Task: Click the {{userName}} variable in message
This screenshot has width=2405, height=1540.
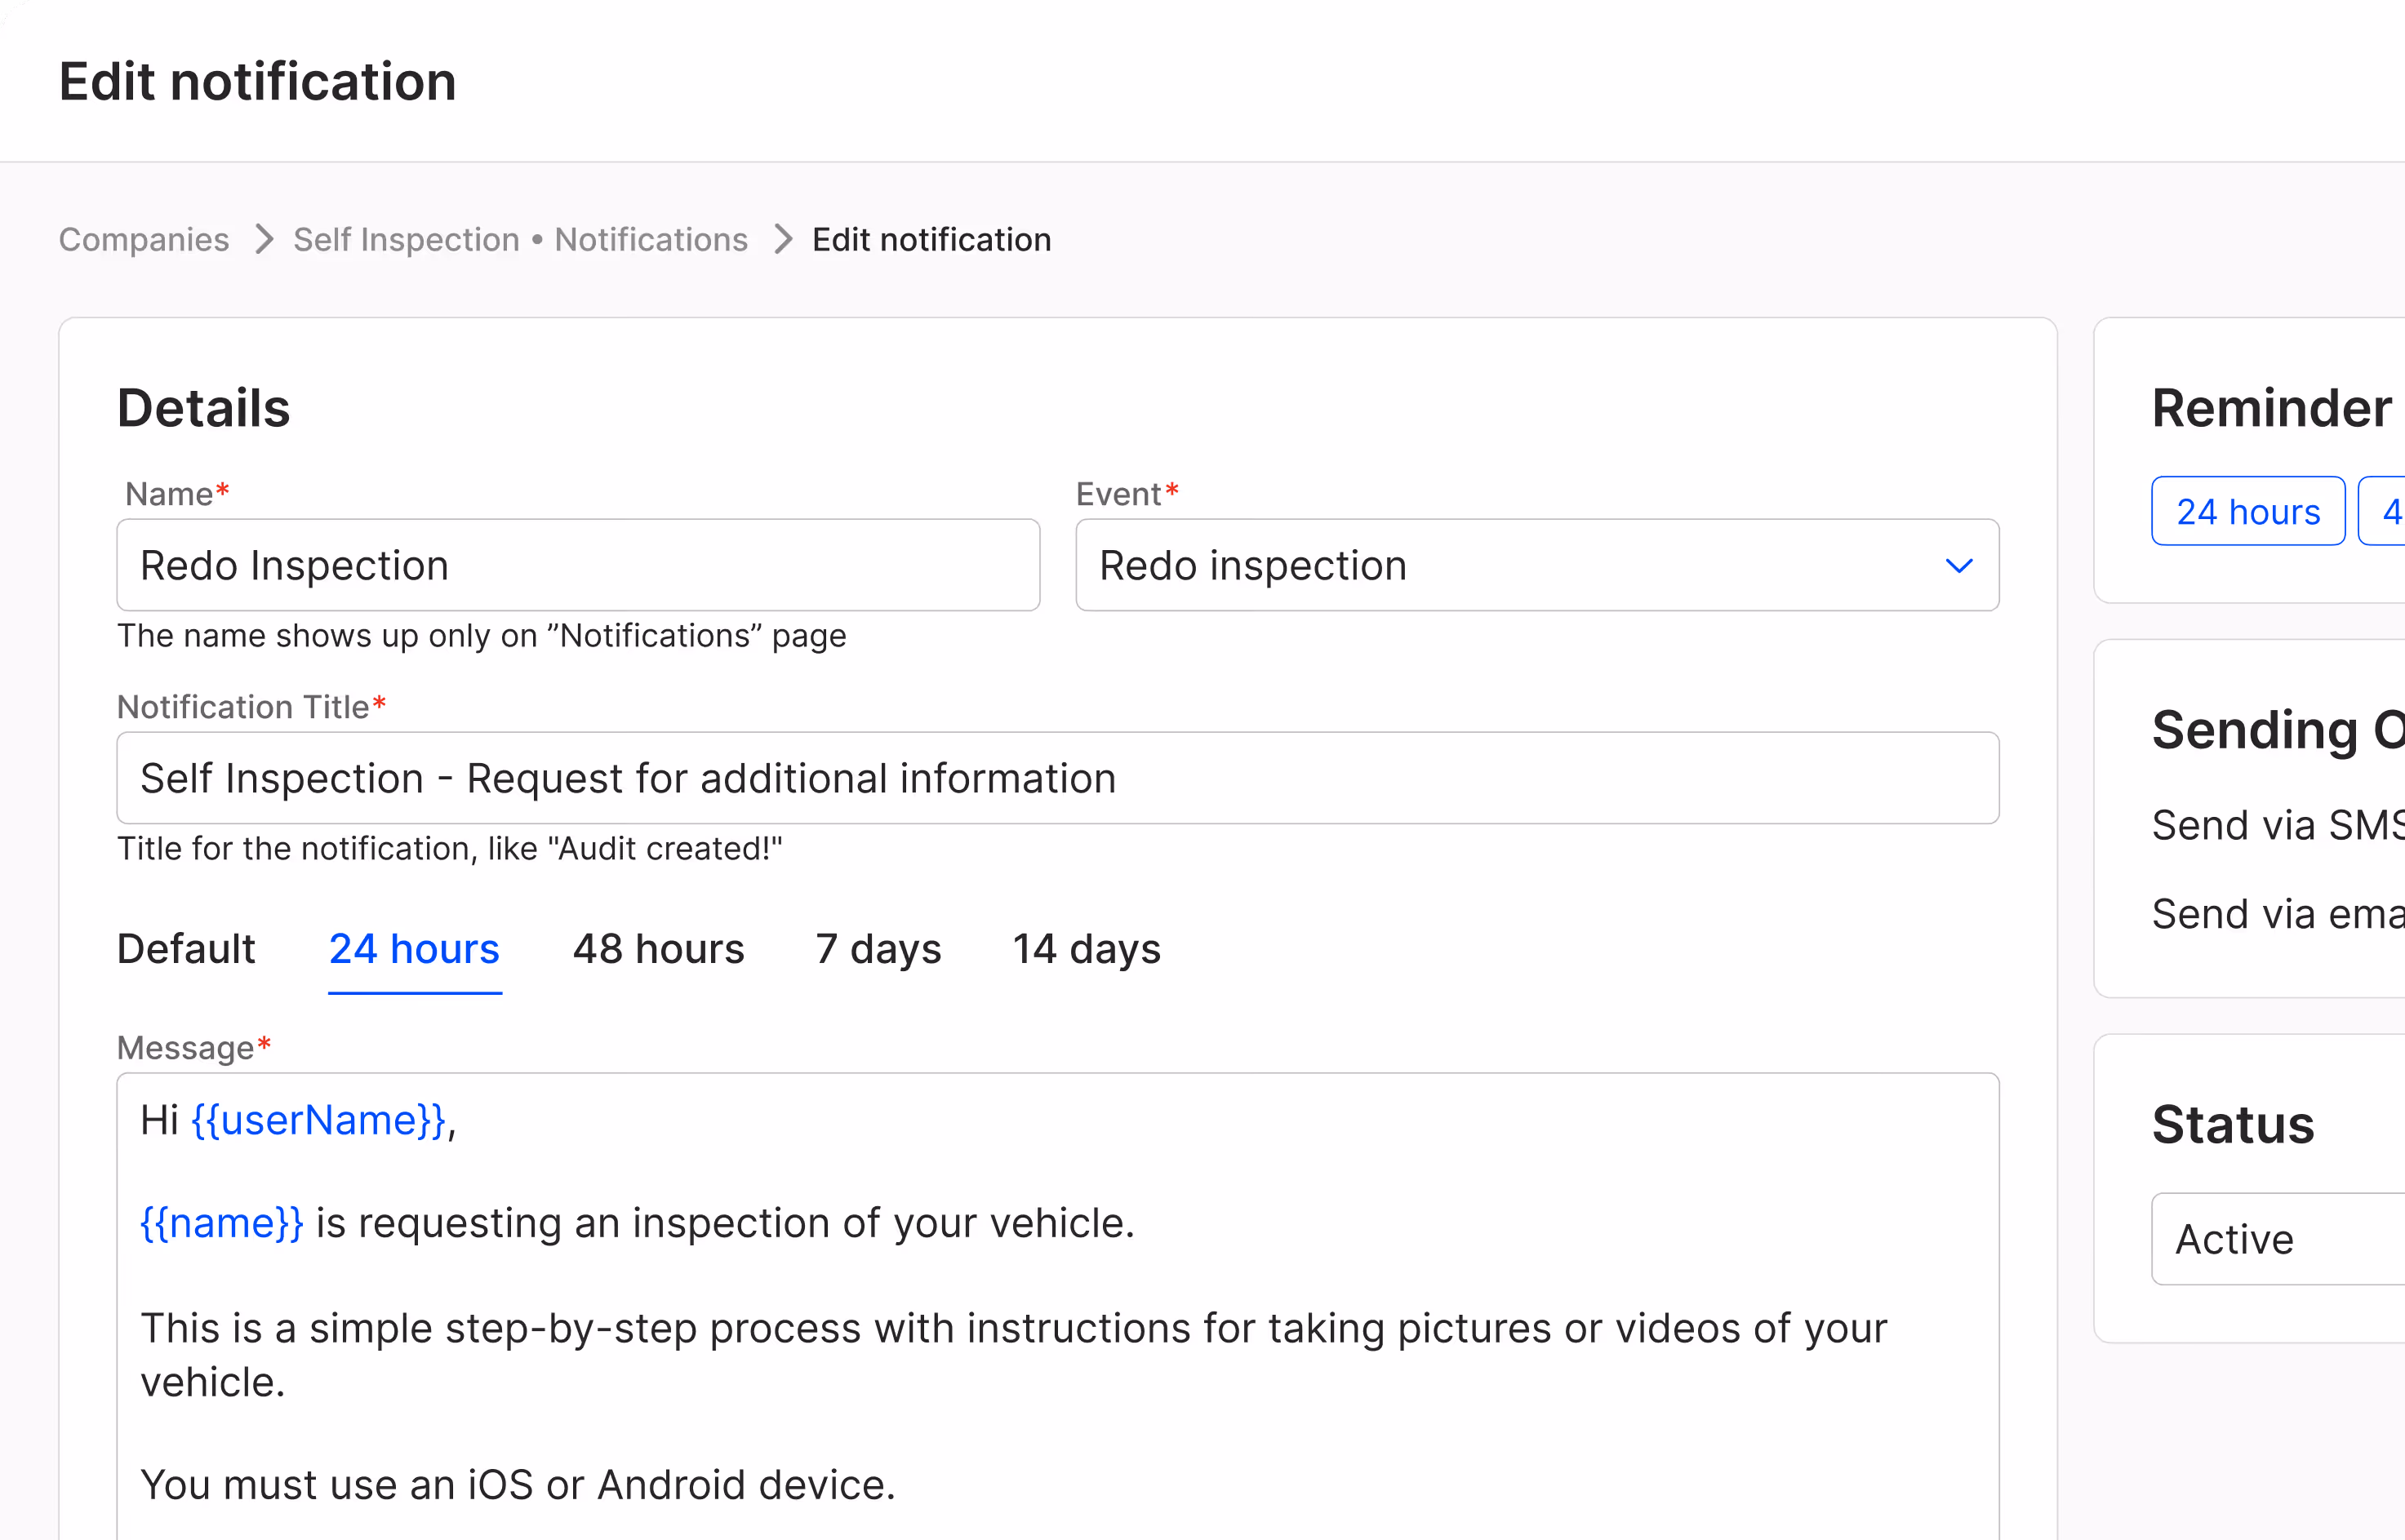Action: coord(318,1120)
